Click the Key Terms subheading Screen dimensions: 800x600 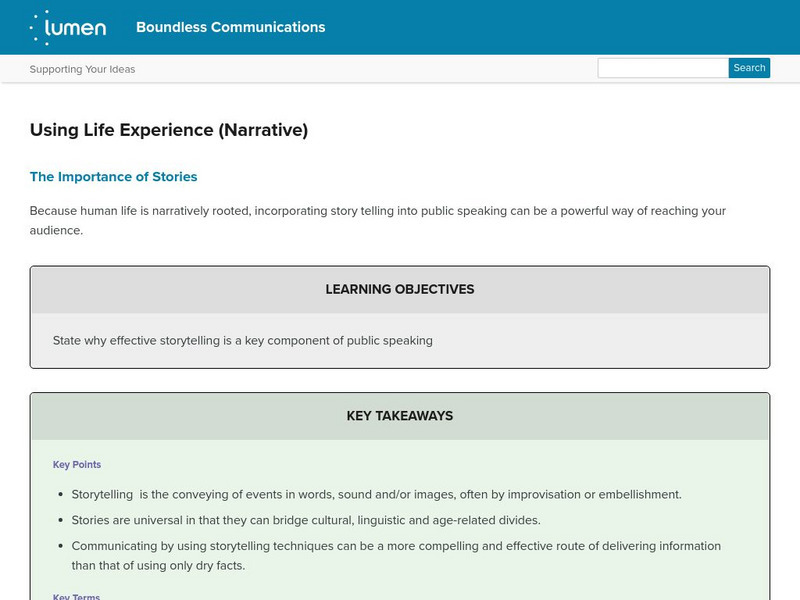point(76,596)
